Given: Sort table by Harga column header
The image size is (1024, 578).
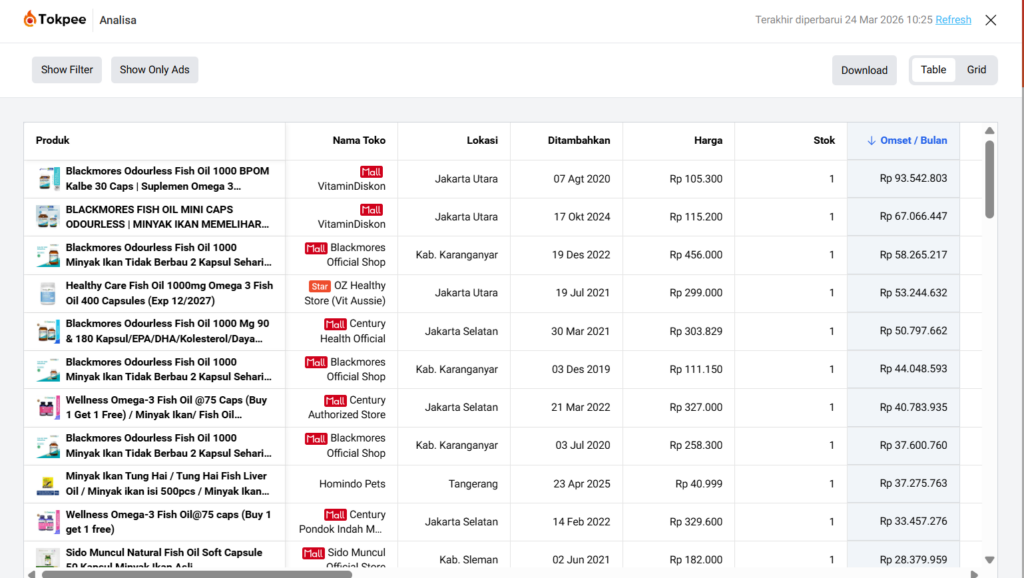Looking at the screenshot, I should pyautogui.click(x=708, y=141).
